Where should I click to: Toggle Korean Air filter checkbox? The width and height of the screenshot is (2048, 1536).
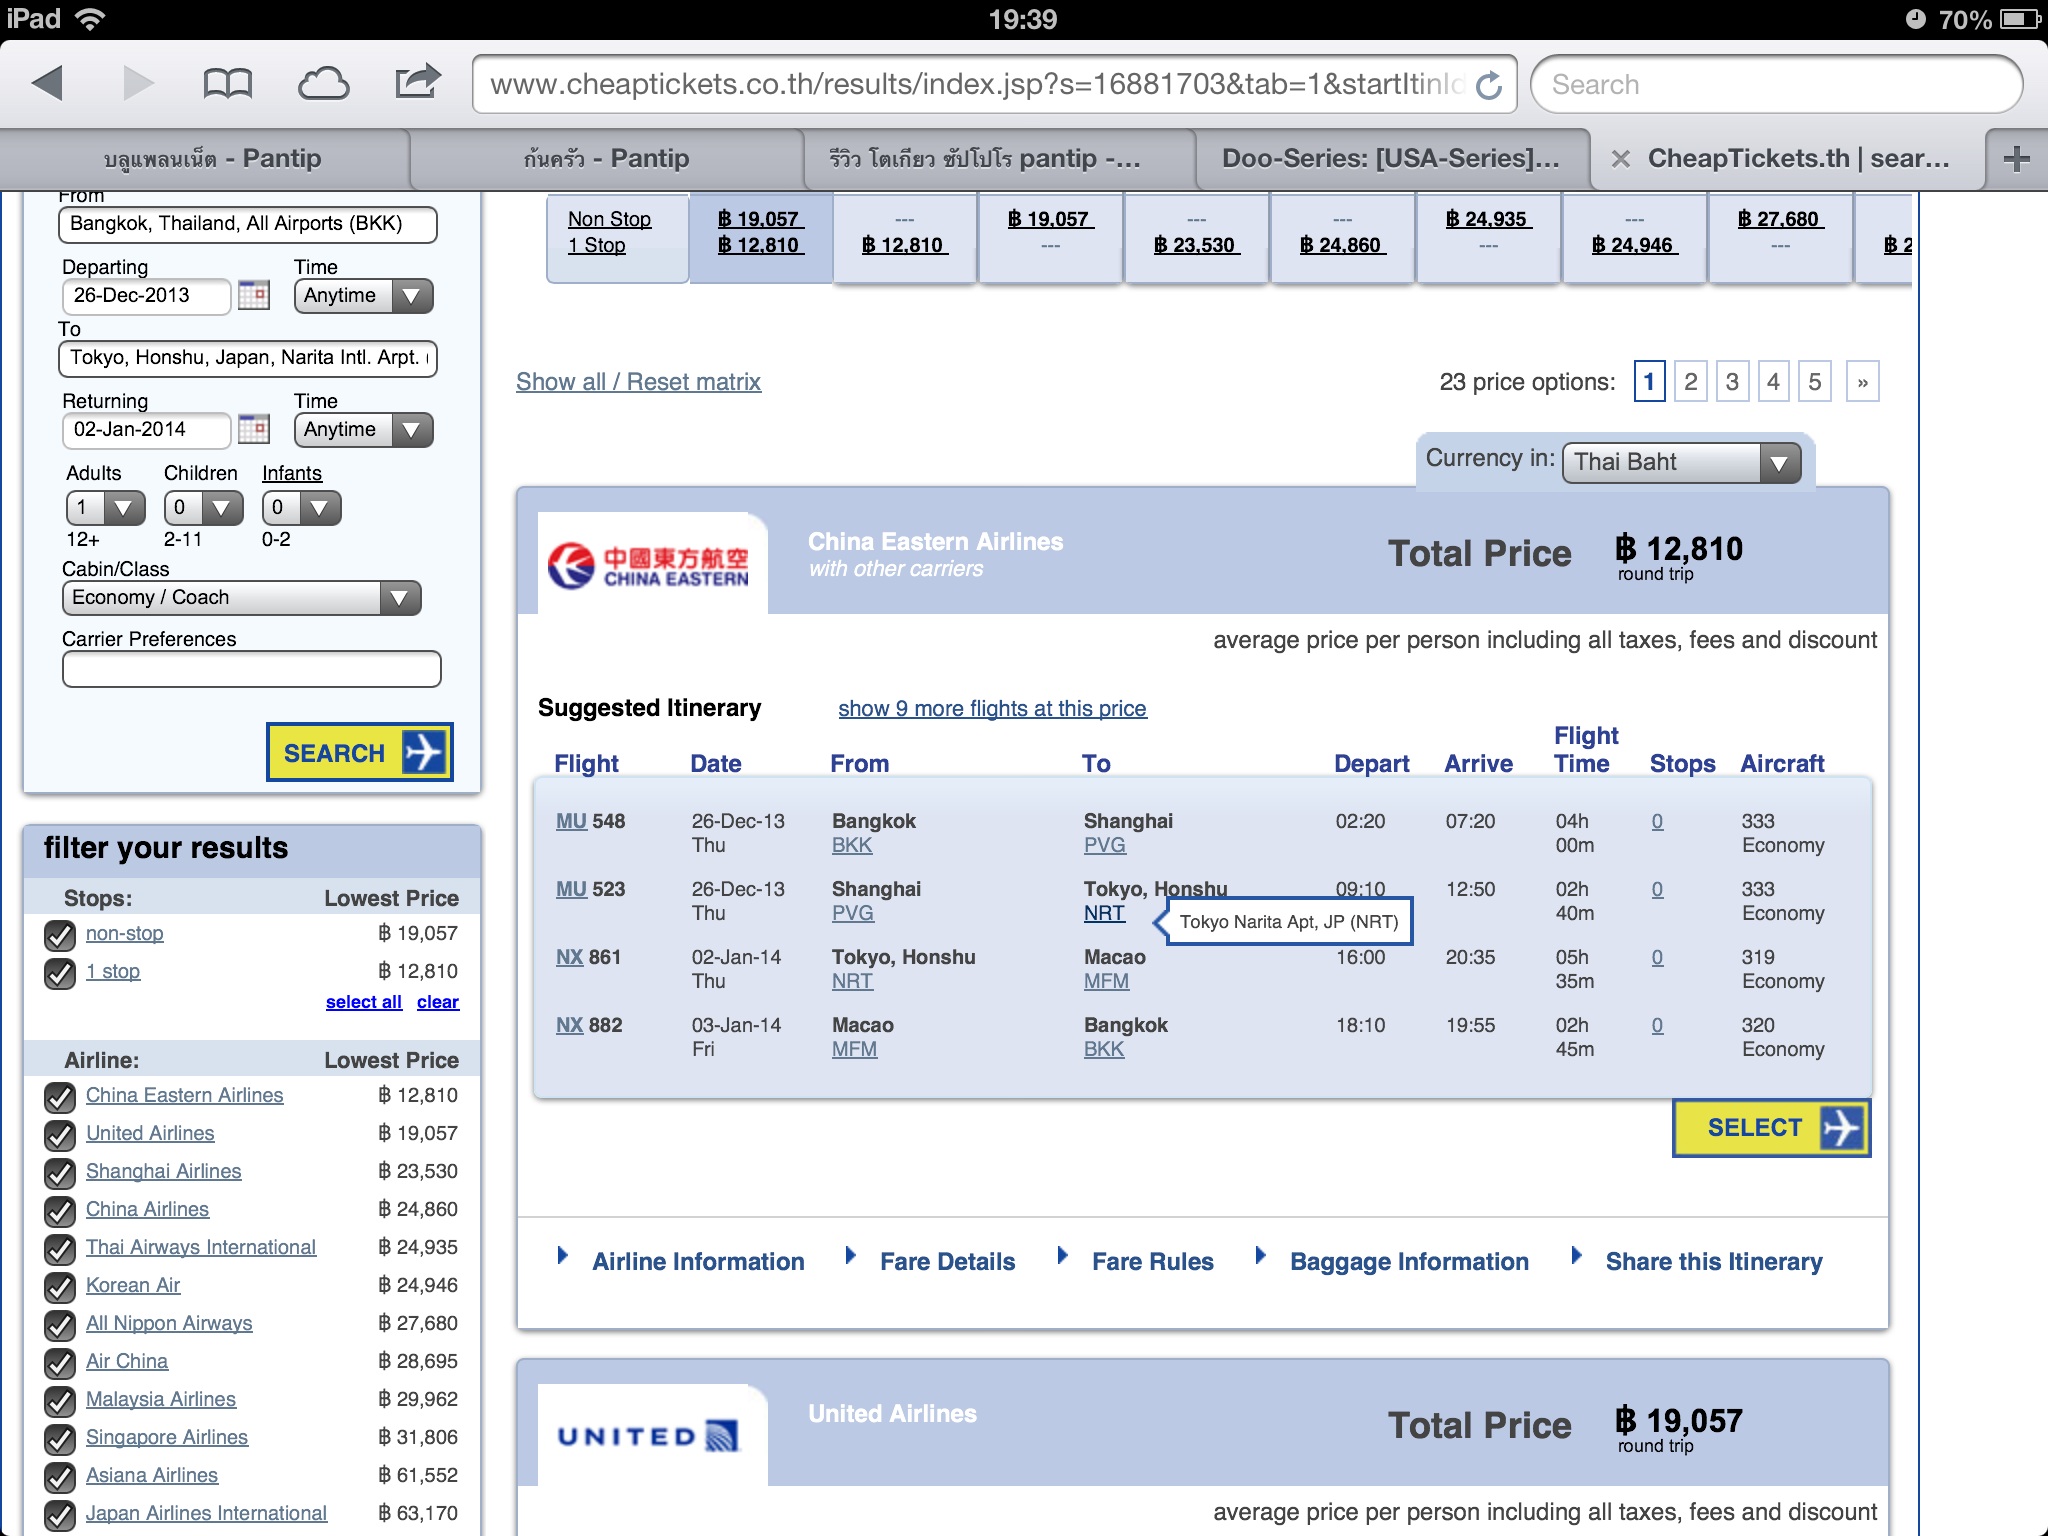[x=60, y=1287]
